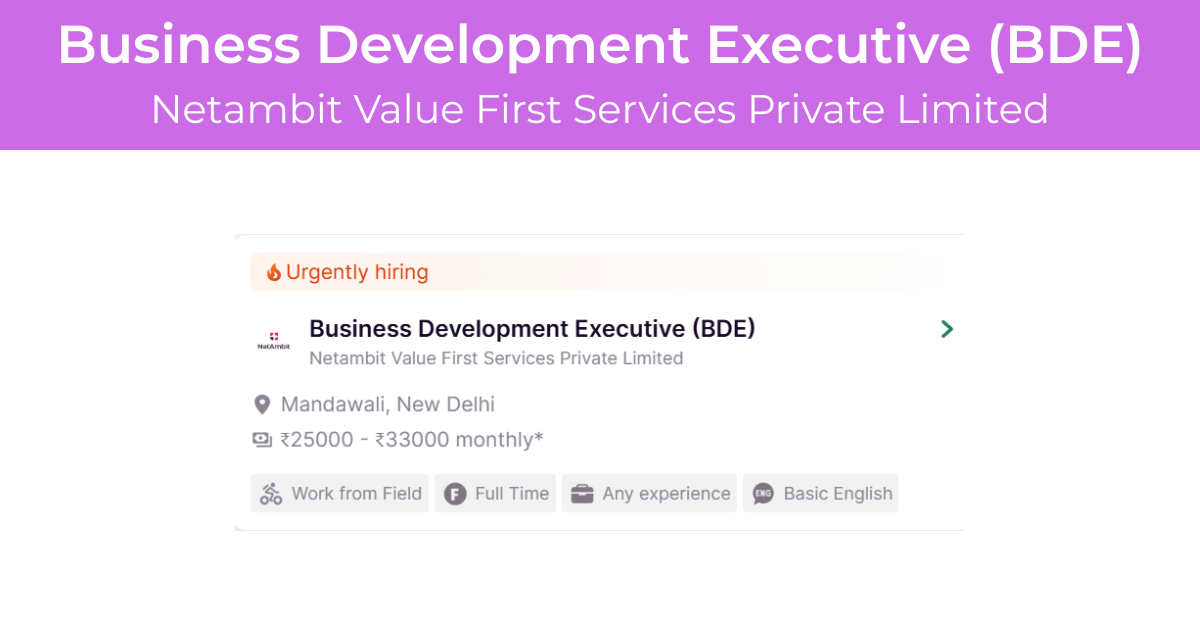Click the company name in purple header
The height and width of the screenshot is (628, 1200).
click(600, 109)
